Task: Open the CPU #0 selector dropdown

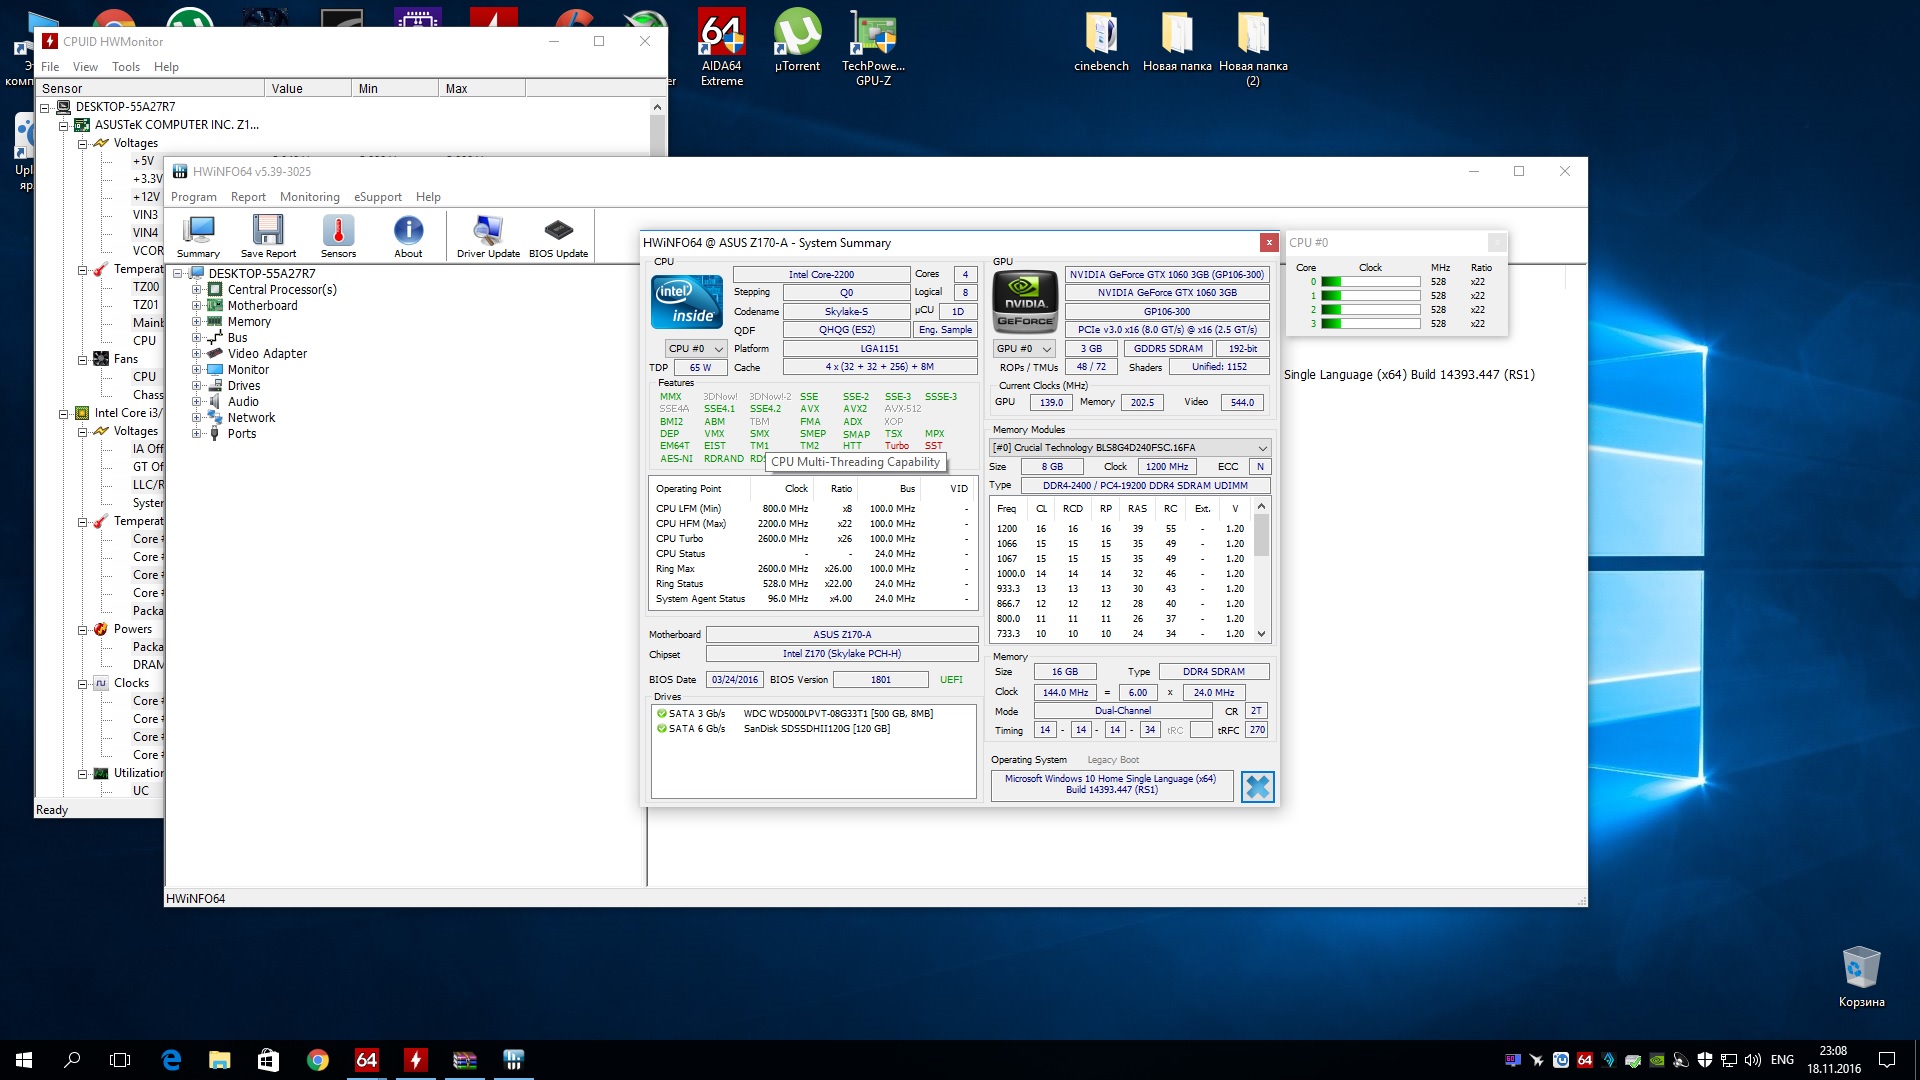Action: pyautogui.click(x=696, y=349)
